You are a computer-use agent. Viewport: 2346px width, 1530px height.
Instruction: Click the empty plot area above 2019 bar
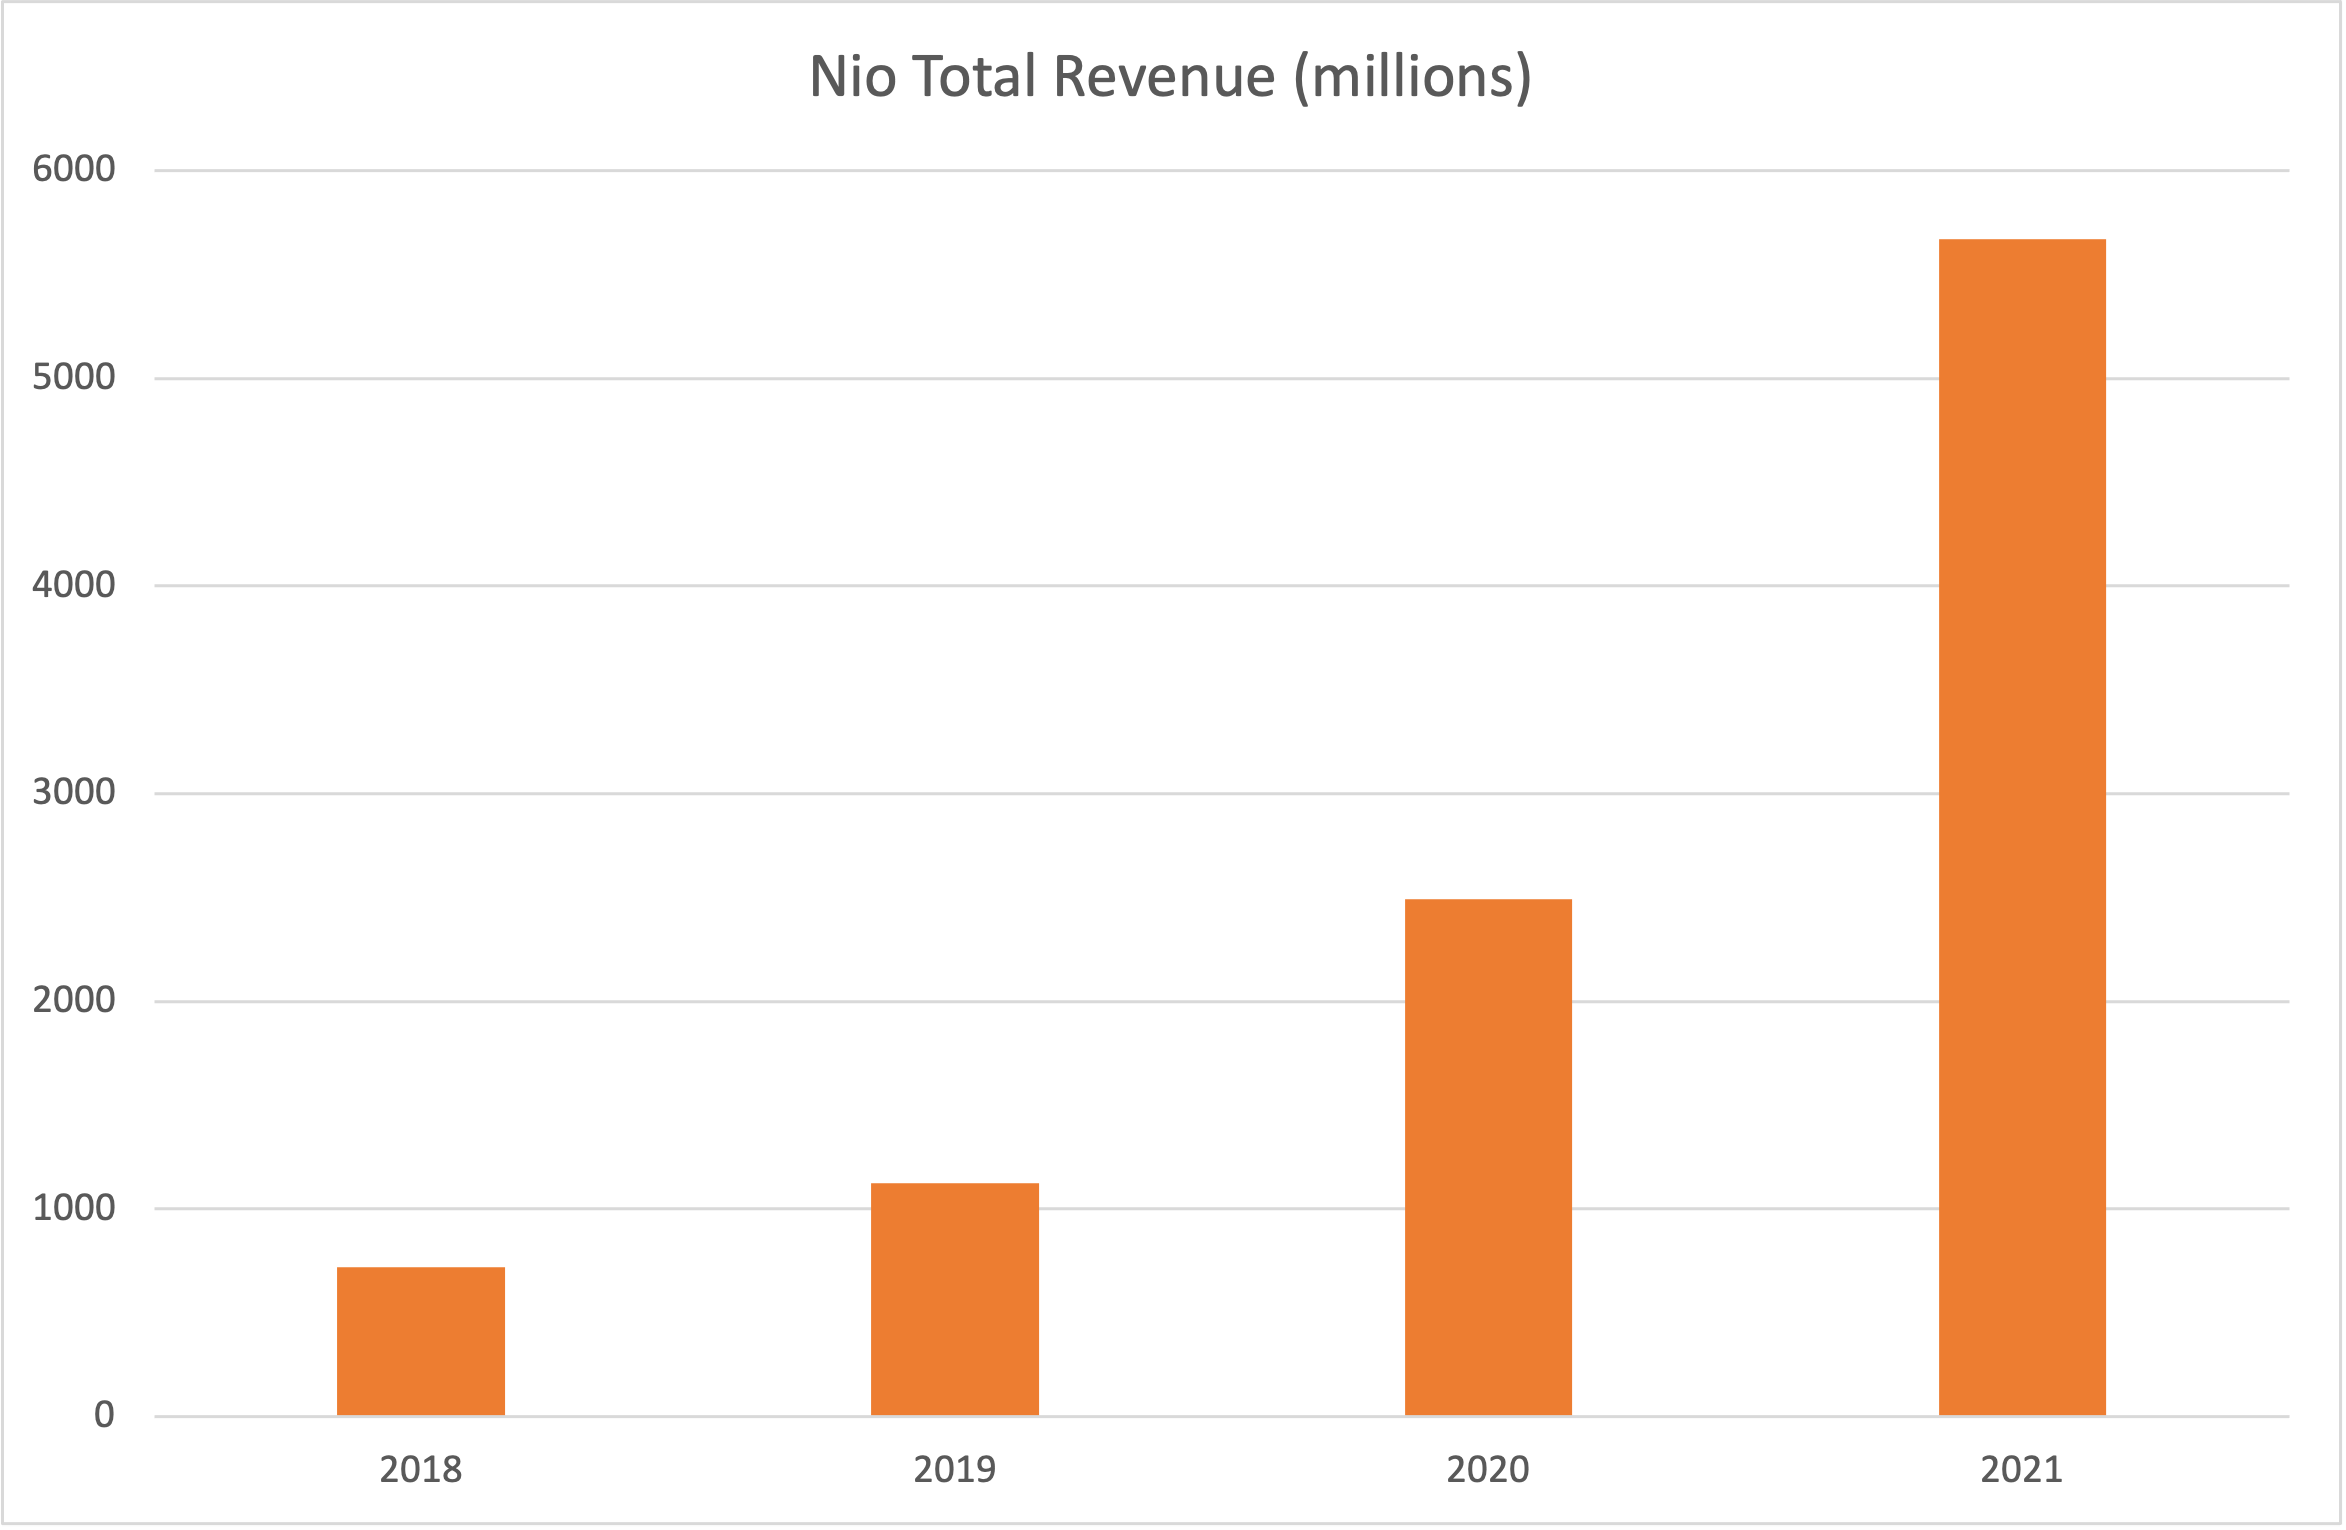(x=955, y=700)
